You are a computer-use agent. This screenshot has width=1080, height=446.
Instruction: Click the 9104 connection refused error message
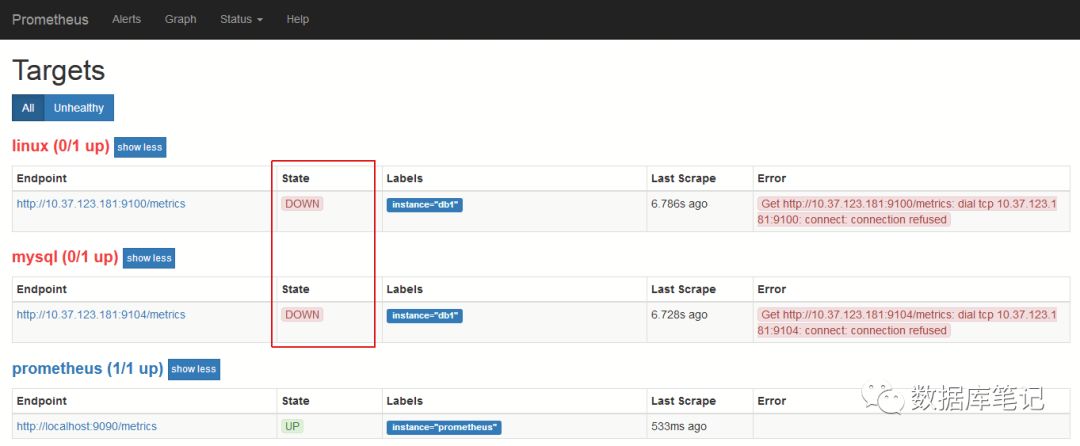[907, 322]
